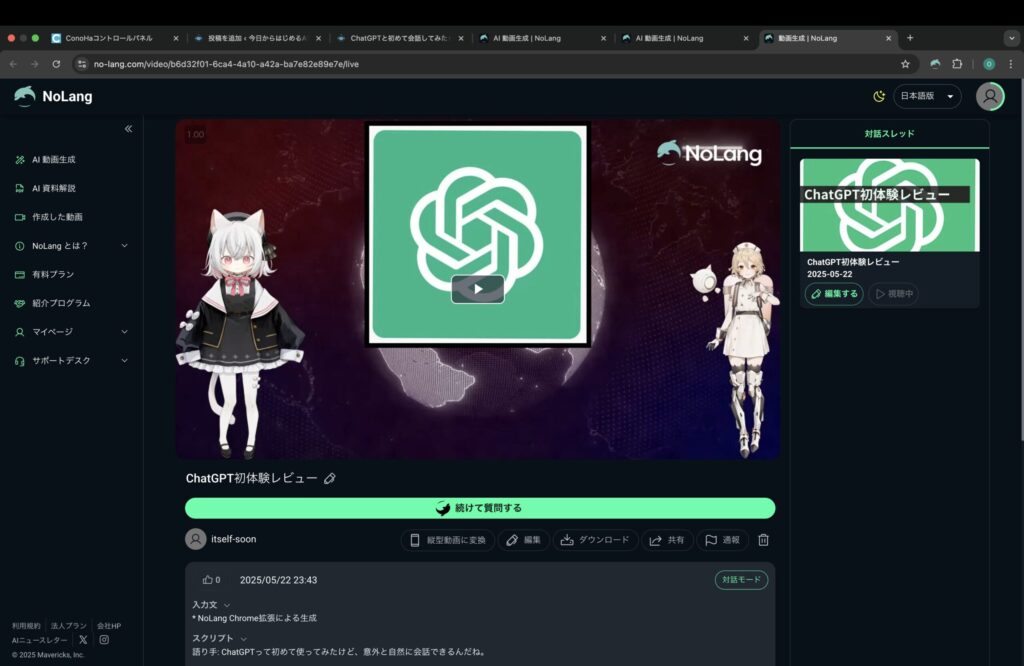Go to 作成した動画 in the sidebar

tap(57, 217)
